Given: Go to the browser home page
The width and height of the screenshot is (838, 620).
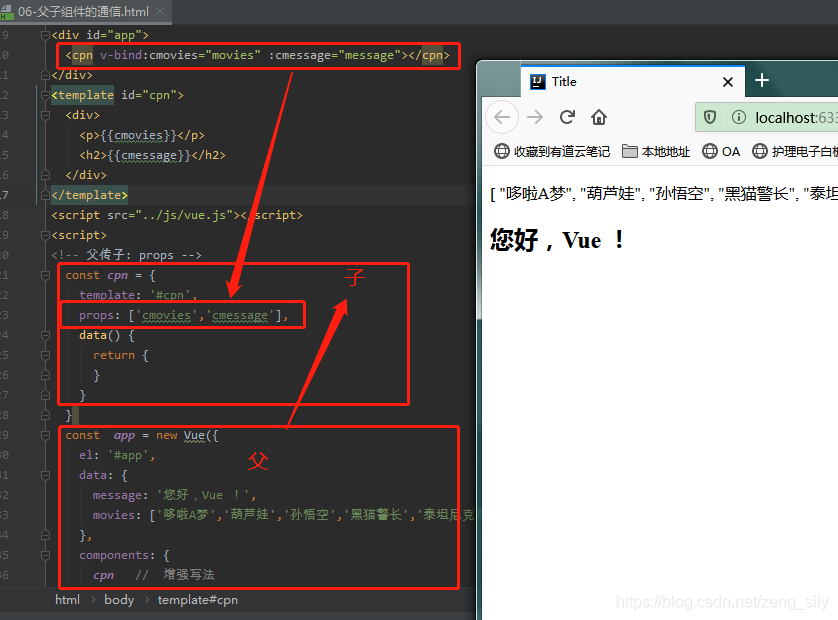Looking at the screenshot, I should (x=599, y=117).
